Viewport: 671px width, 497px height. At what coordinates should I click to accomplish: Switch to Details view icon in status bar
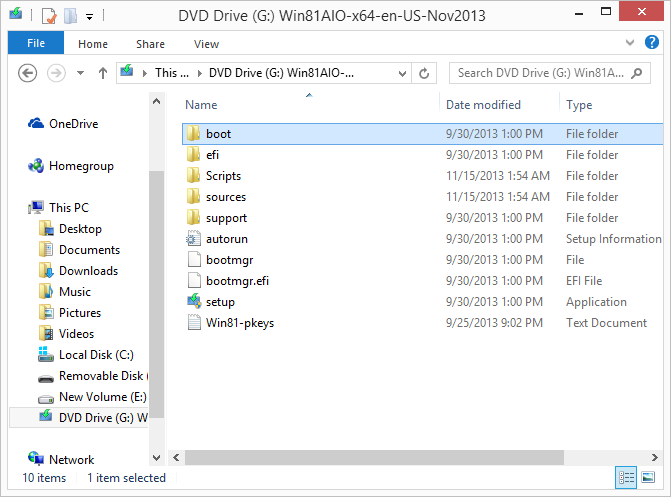(626, 477)
